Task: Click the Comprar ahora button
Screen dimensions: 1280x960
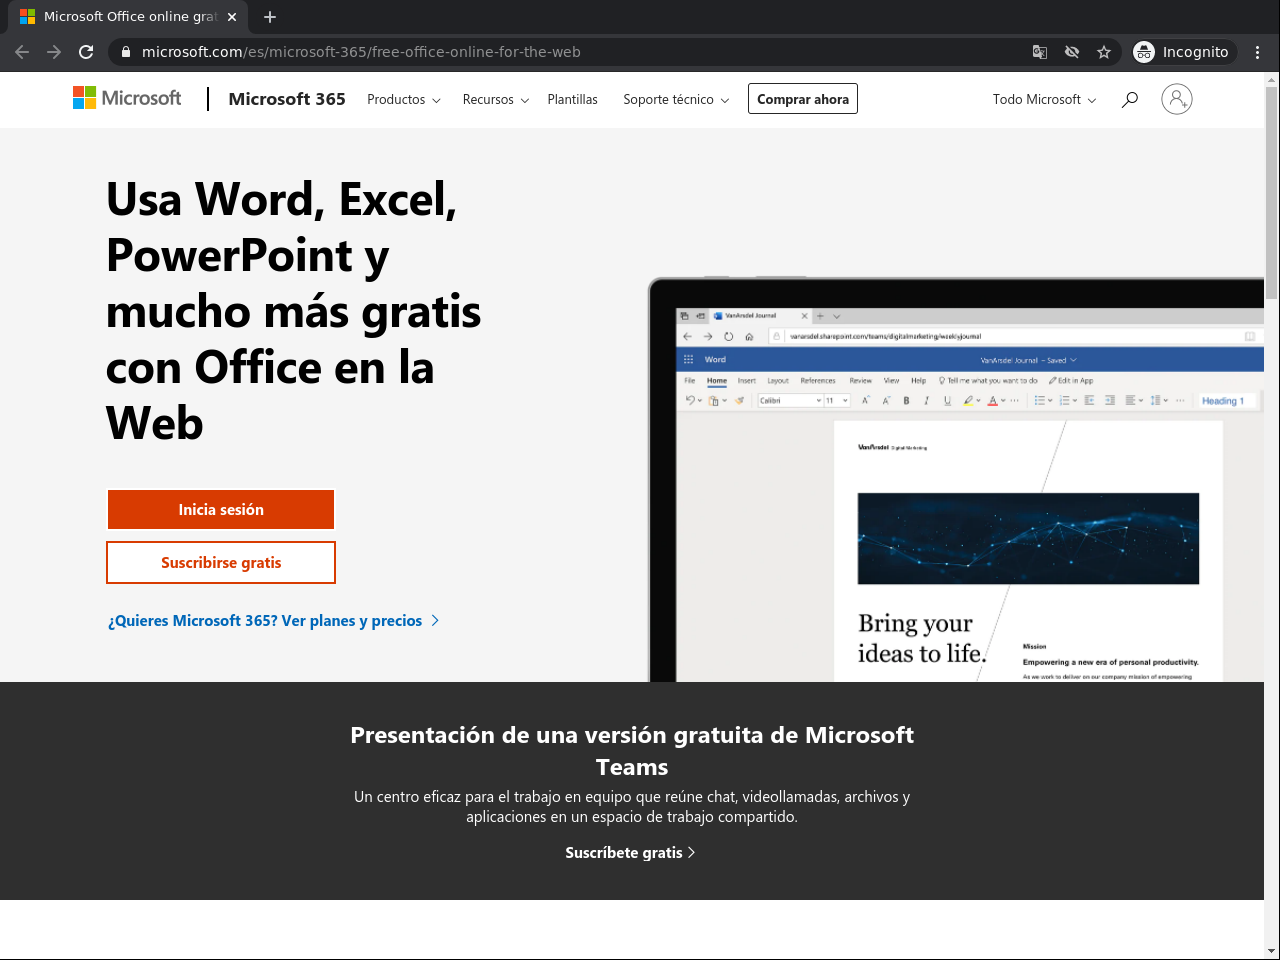Action: (x=803, y=99)
